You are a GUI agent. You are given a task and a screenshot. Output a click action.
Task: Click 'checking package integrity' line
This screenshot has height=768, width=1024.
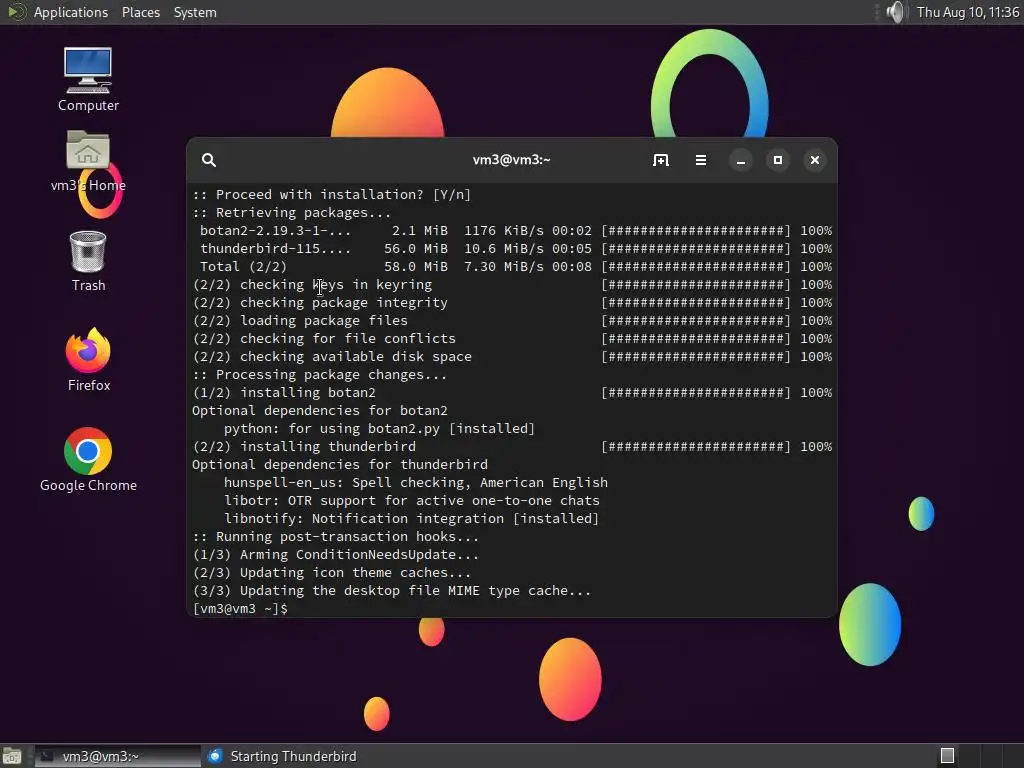pyautogui.click(x=512, y=302)
